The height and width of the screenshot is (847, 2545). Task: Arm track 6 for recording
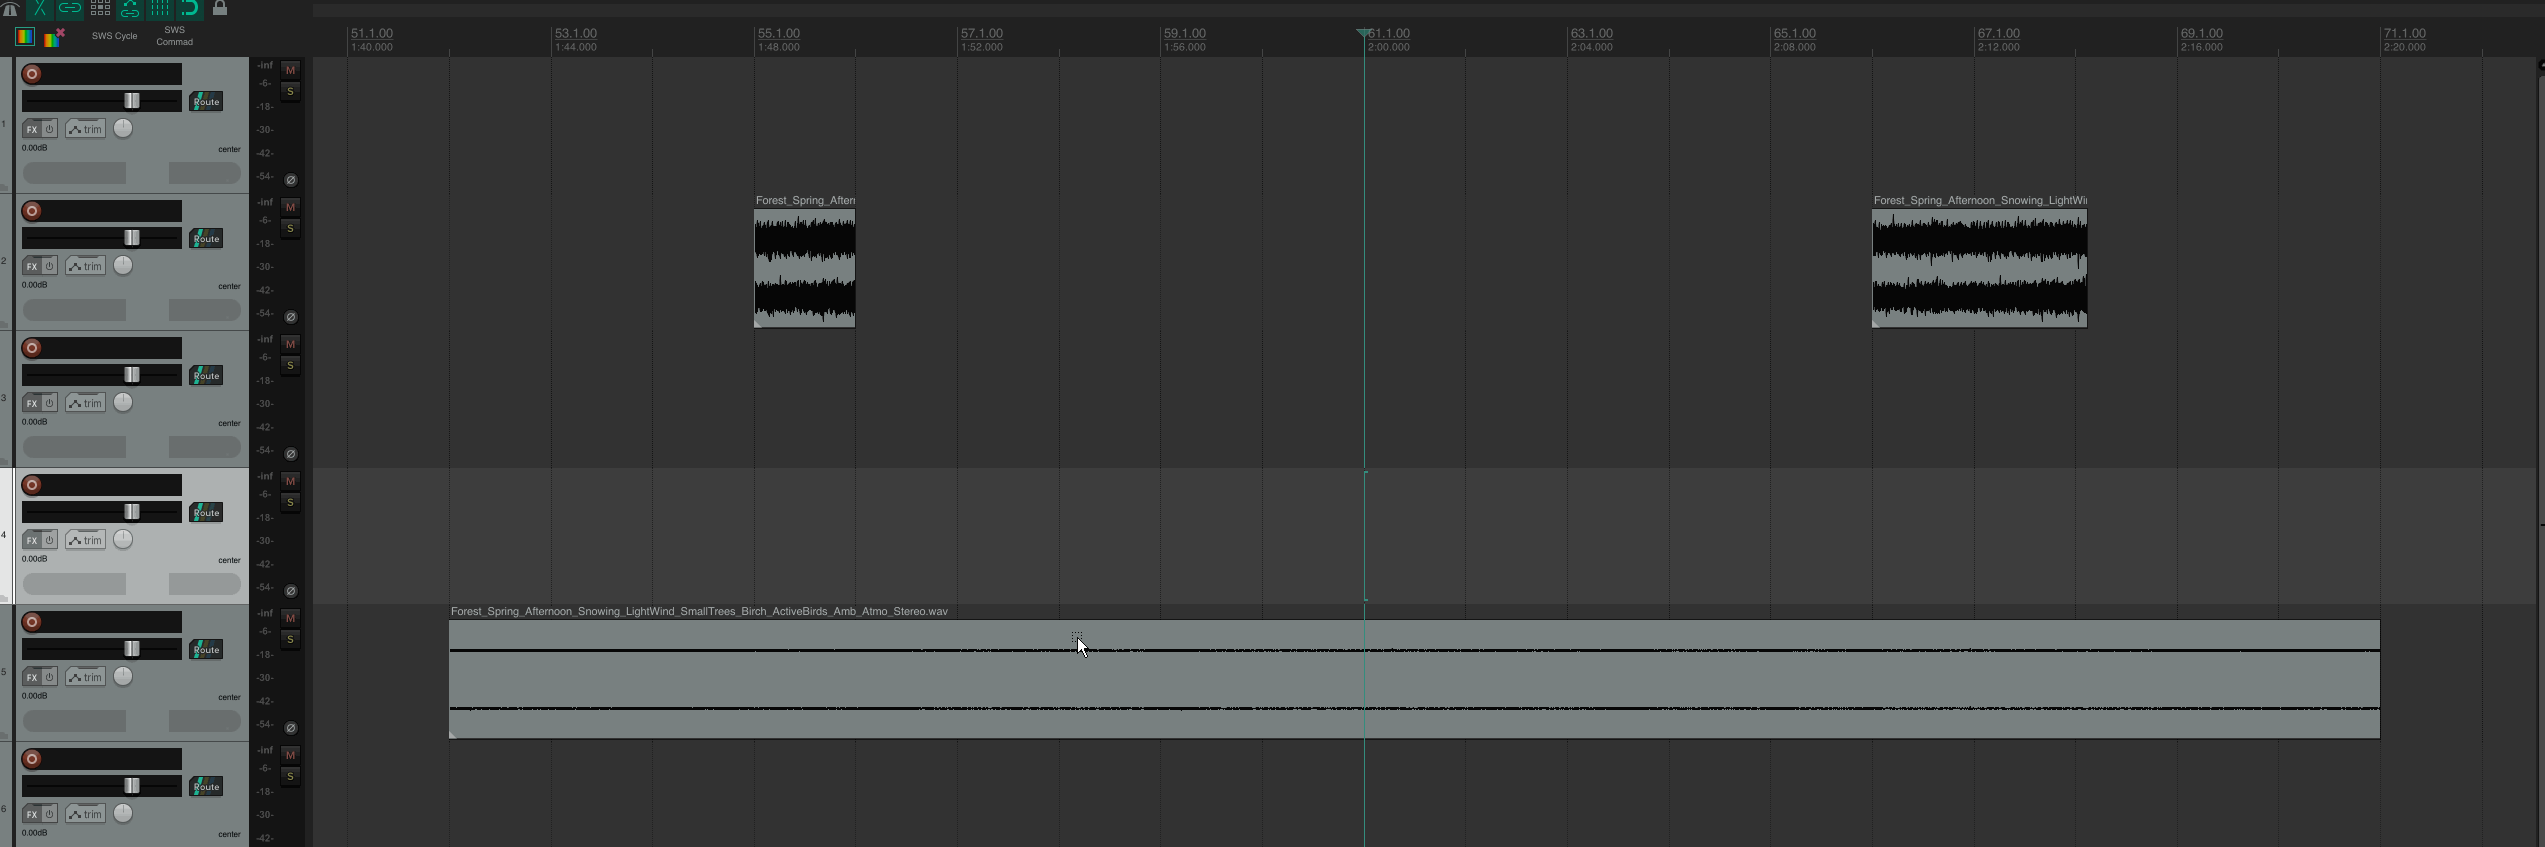tap(32, 759)
